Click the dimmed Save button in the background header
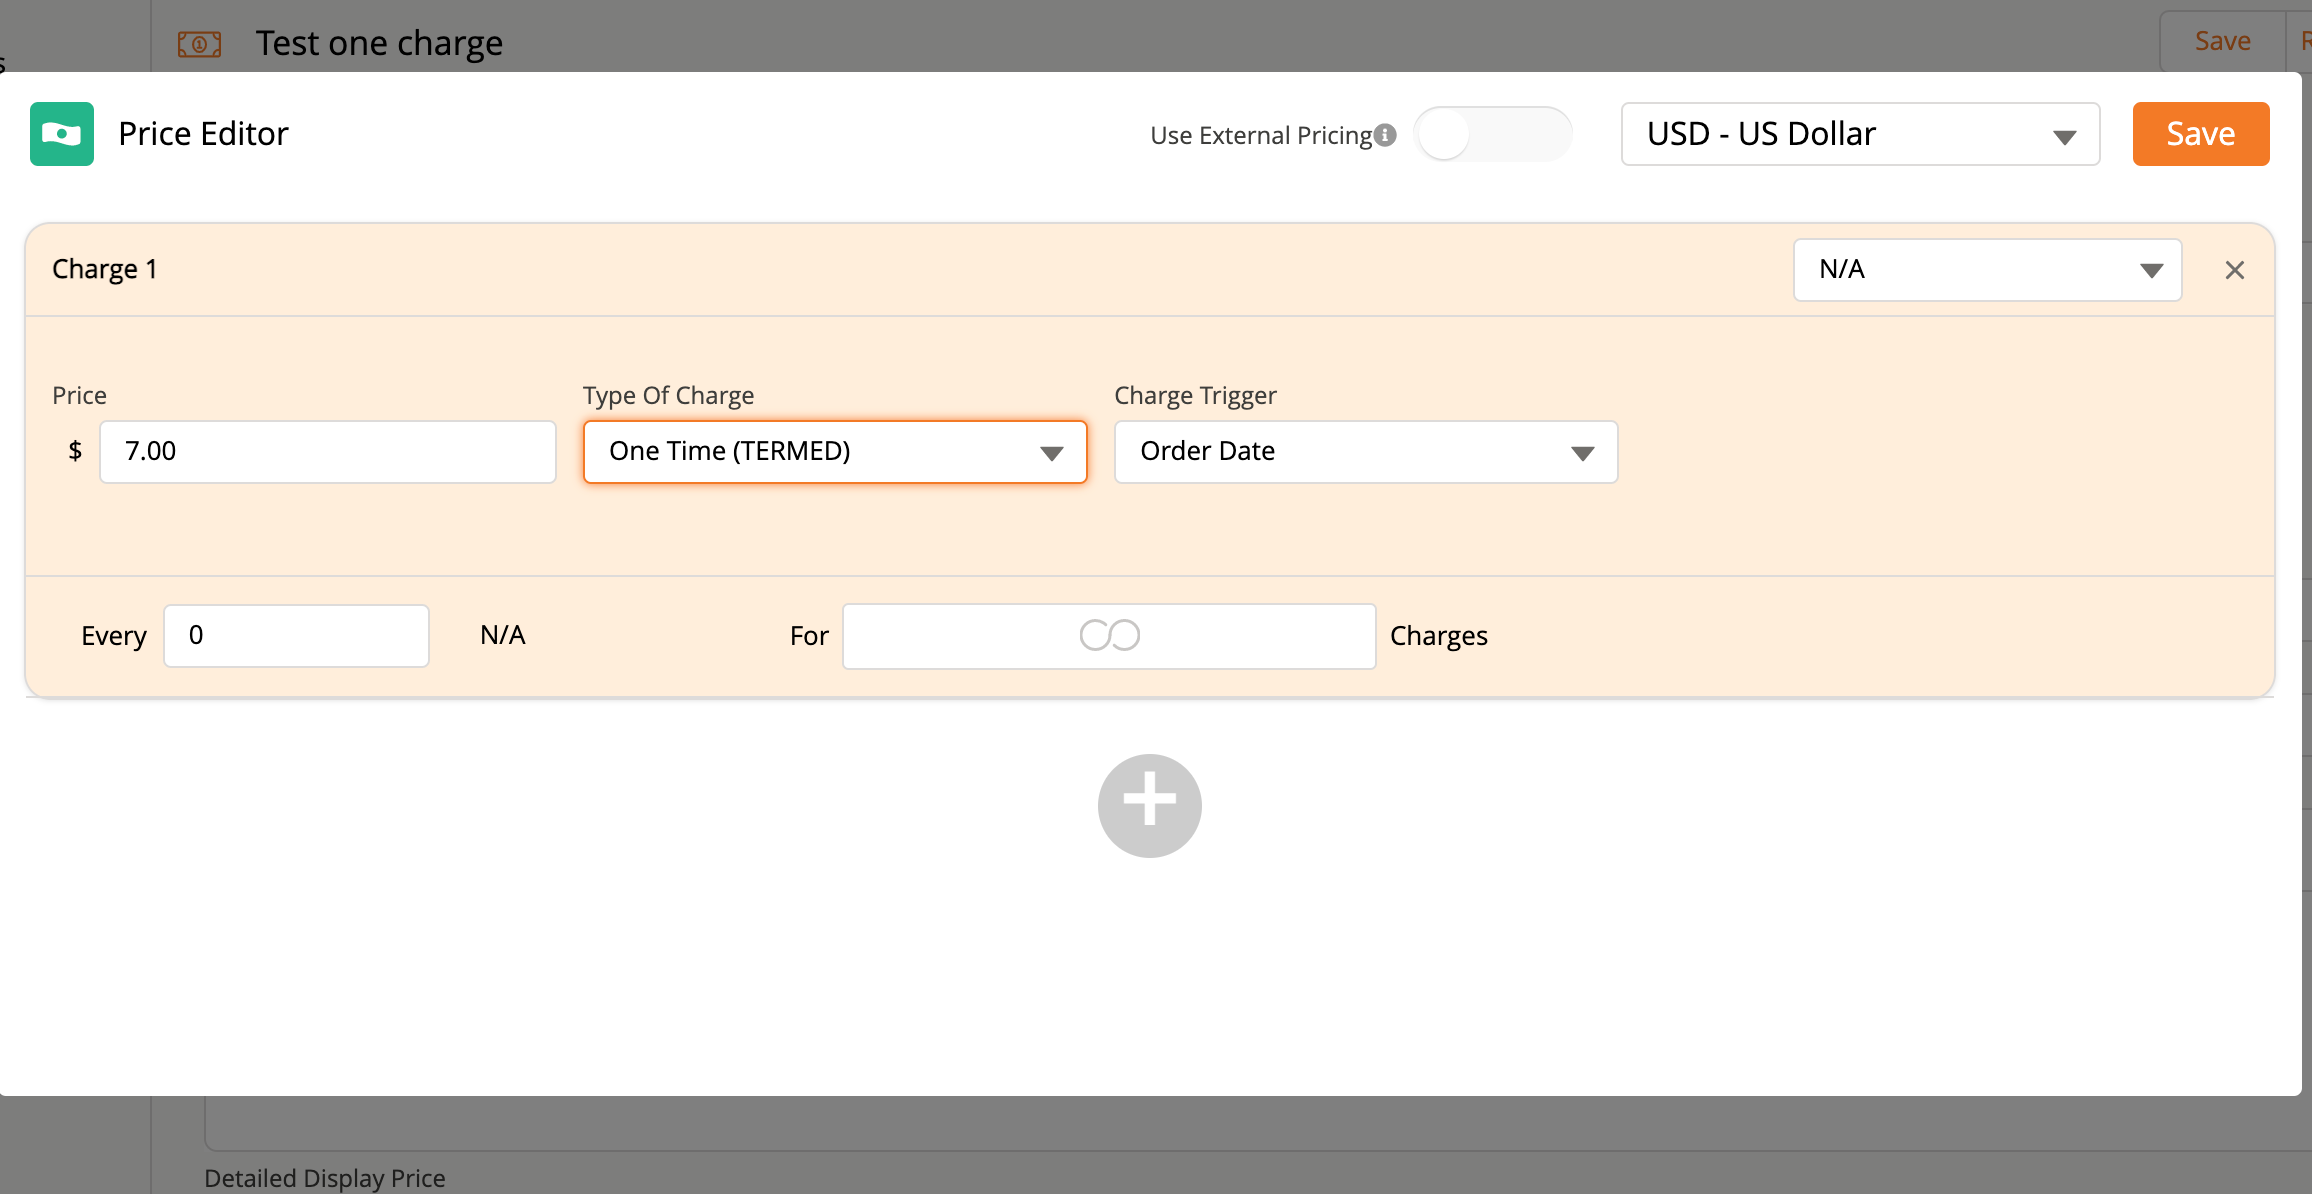 tap(2222, 41)
